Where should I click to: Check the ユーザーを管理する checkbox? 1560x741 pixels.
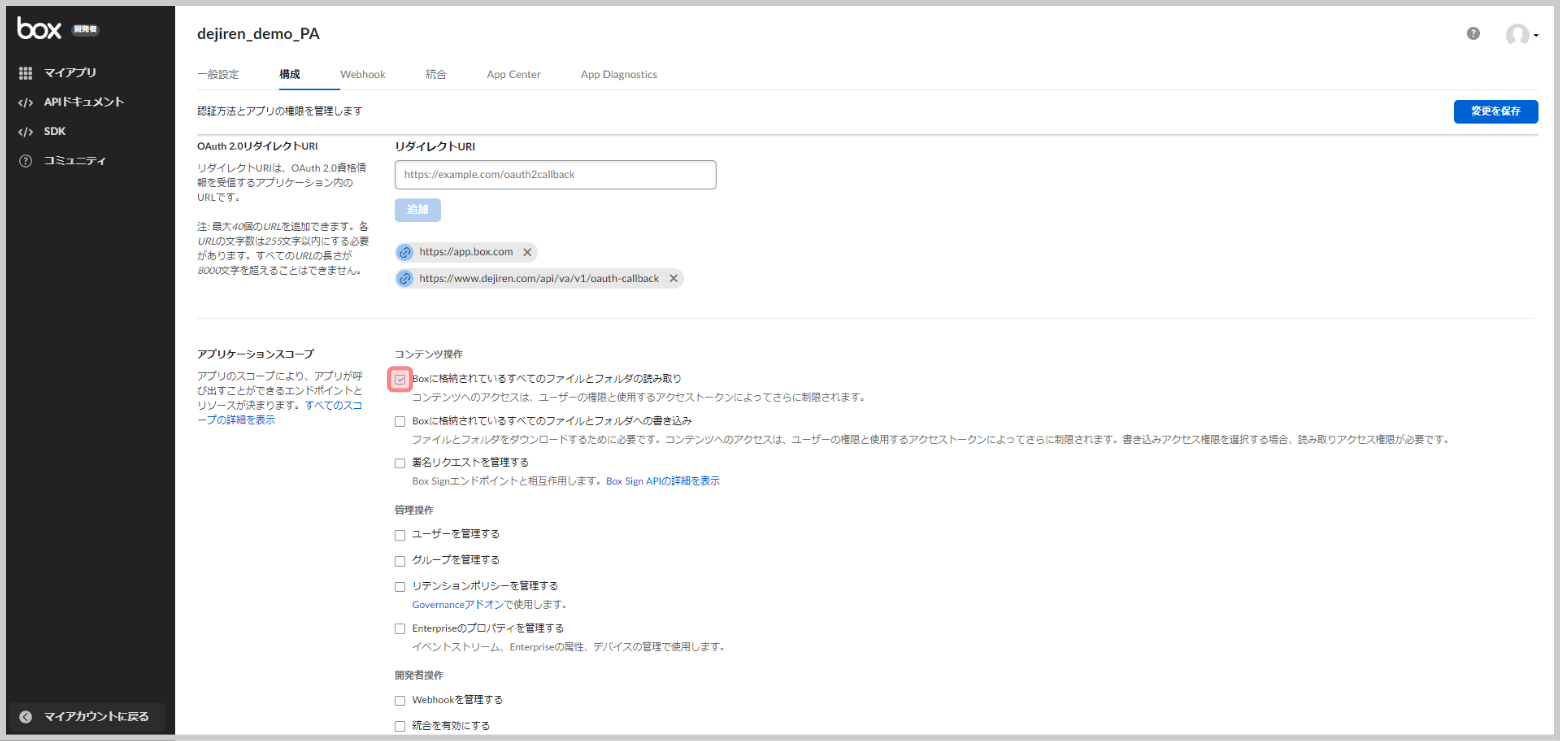tap(400, 534)
